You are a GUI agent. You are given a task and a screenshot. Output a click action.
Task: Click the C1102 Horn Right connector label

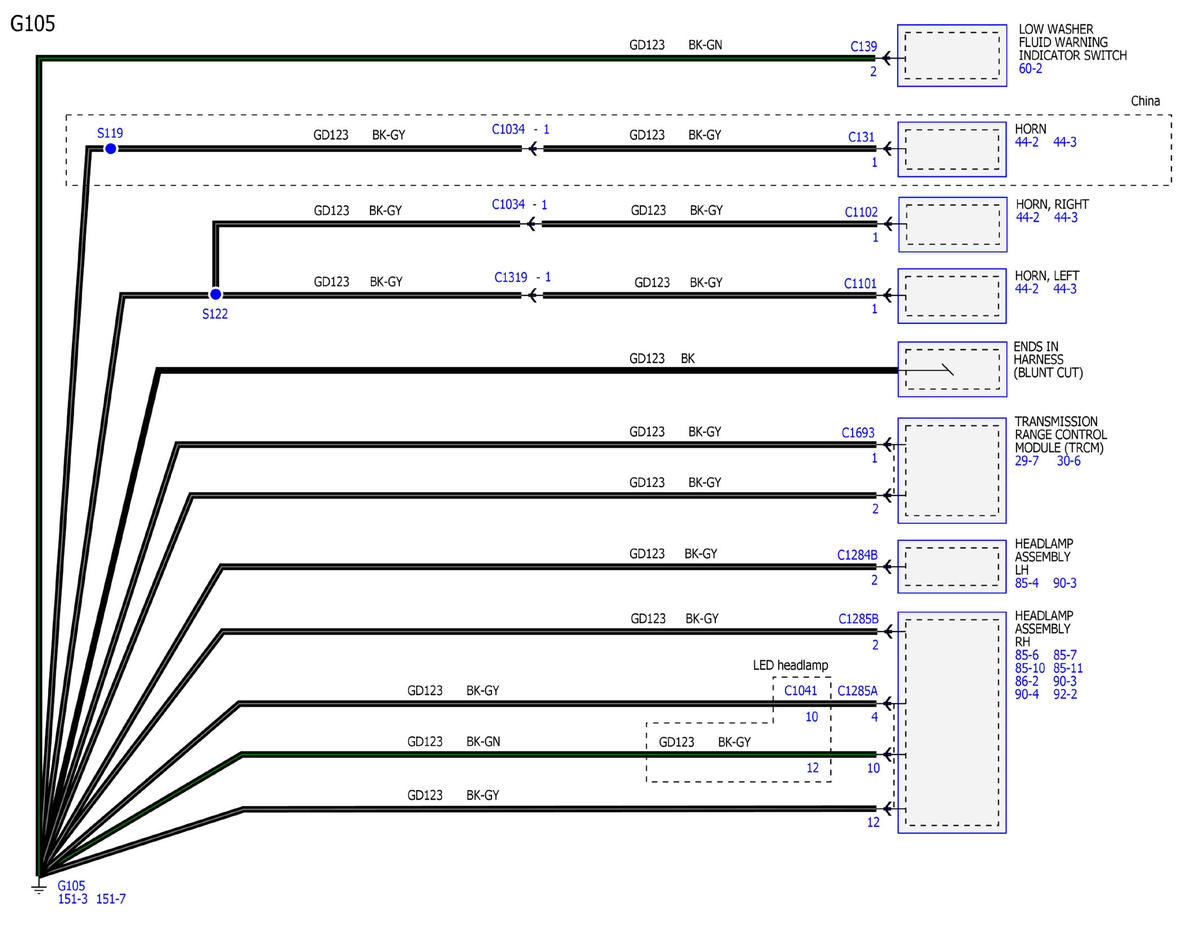[x=861, y=212]
